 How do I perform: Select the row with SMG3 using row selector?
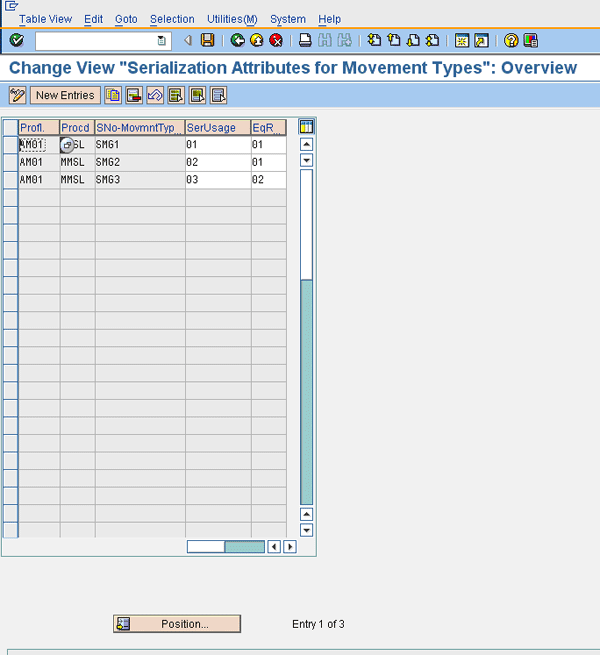tap(10, 179)
